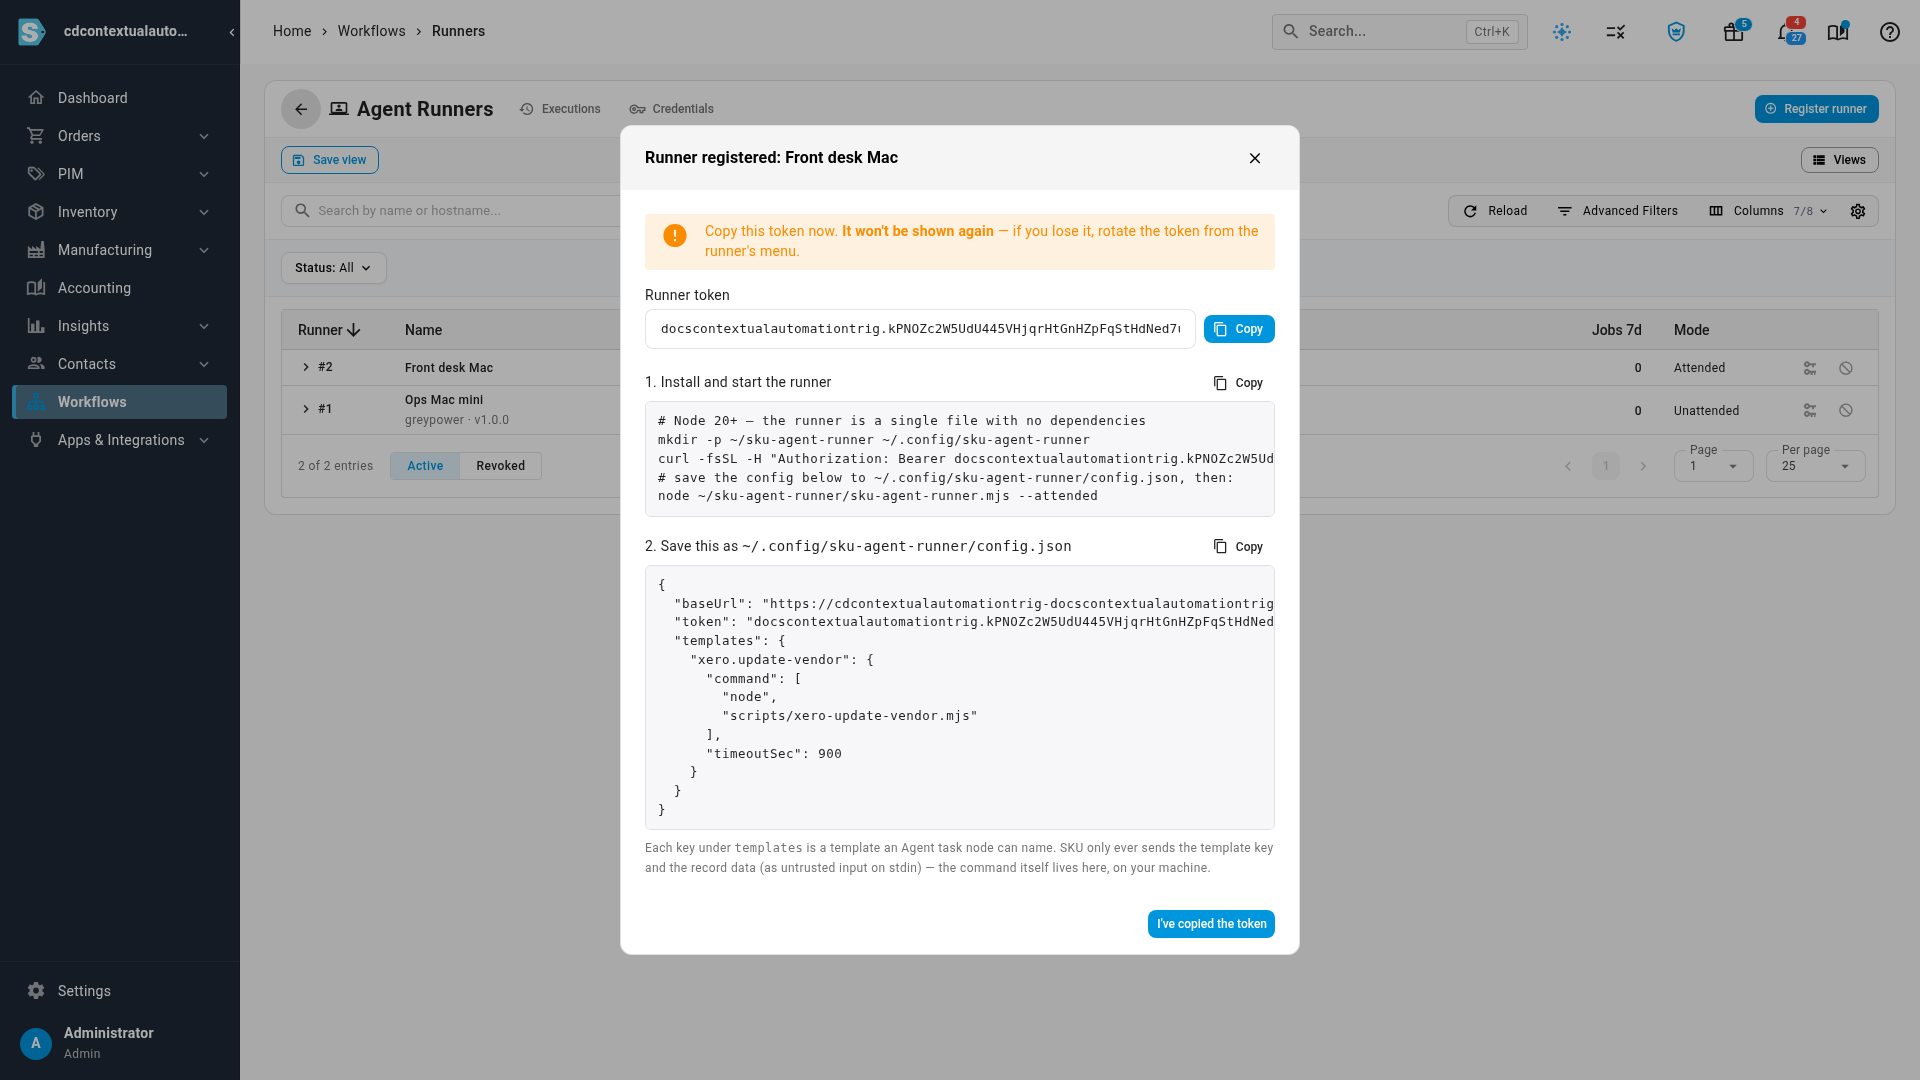Reload the runners list

[1495, 211]
